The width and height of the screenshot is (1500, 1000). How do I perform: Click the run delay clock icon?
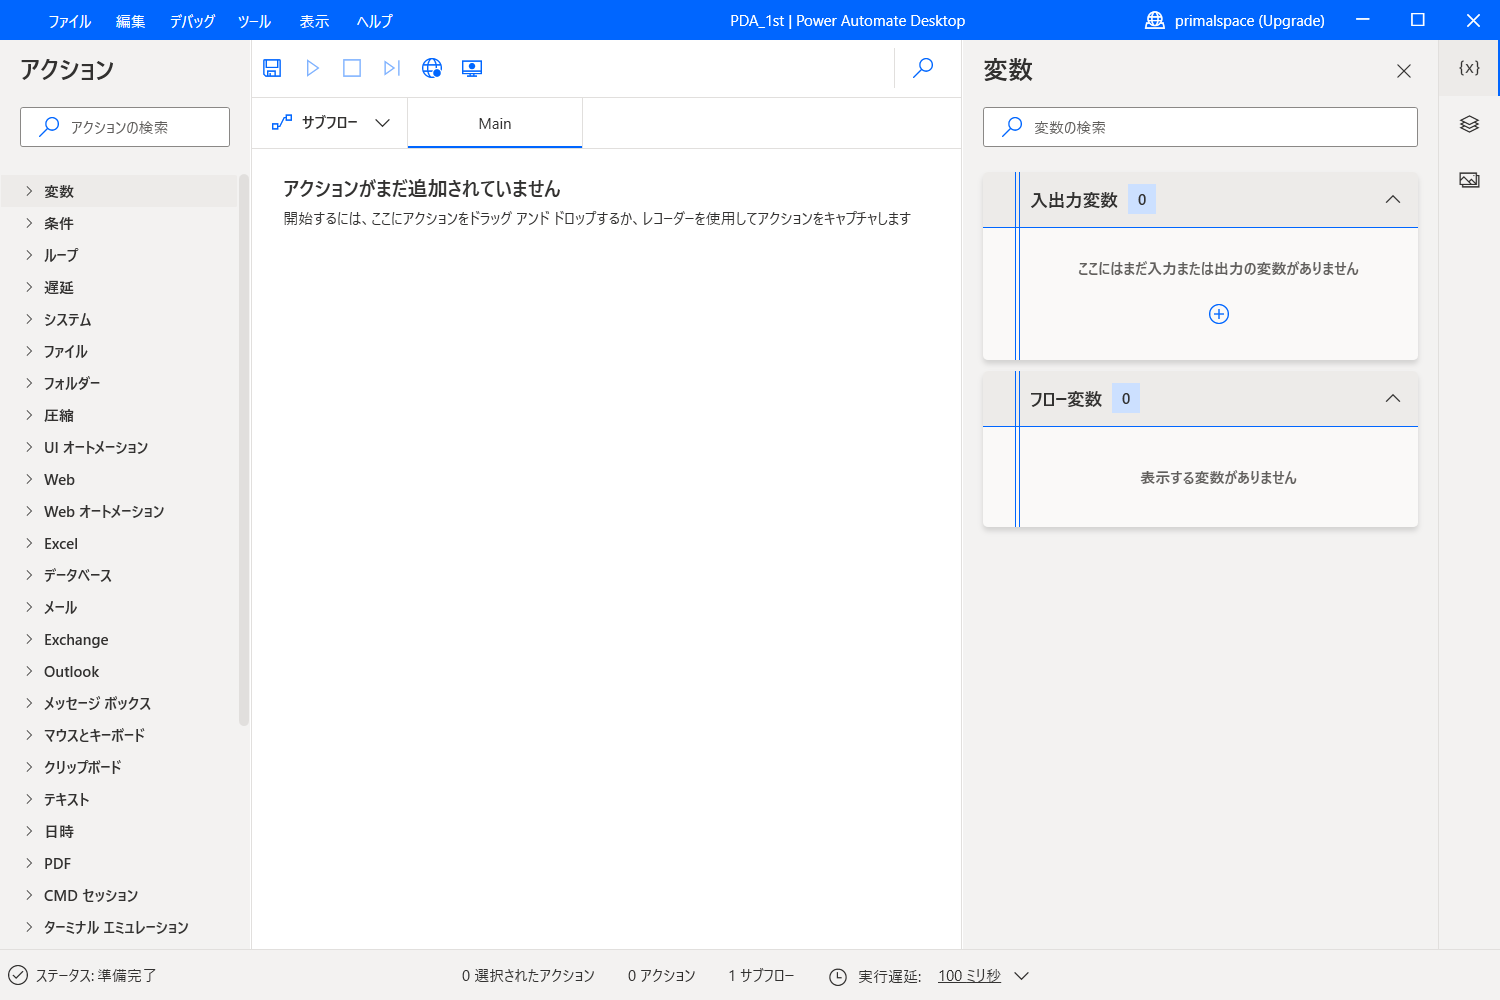pos(838,977)
